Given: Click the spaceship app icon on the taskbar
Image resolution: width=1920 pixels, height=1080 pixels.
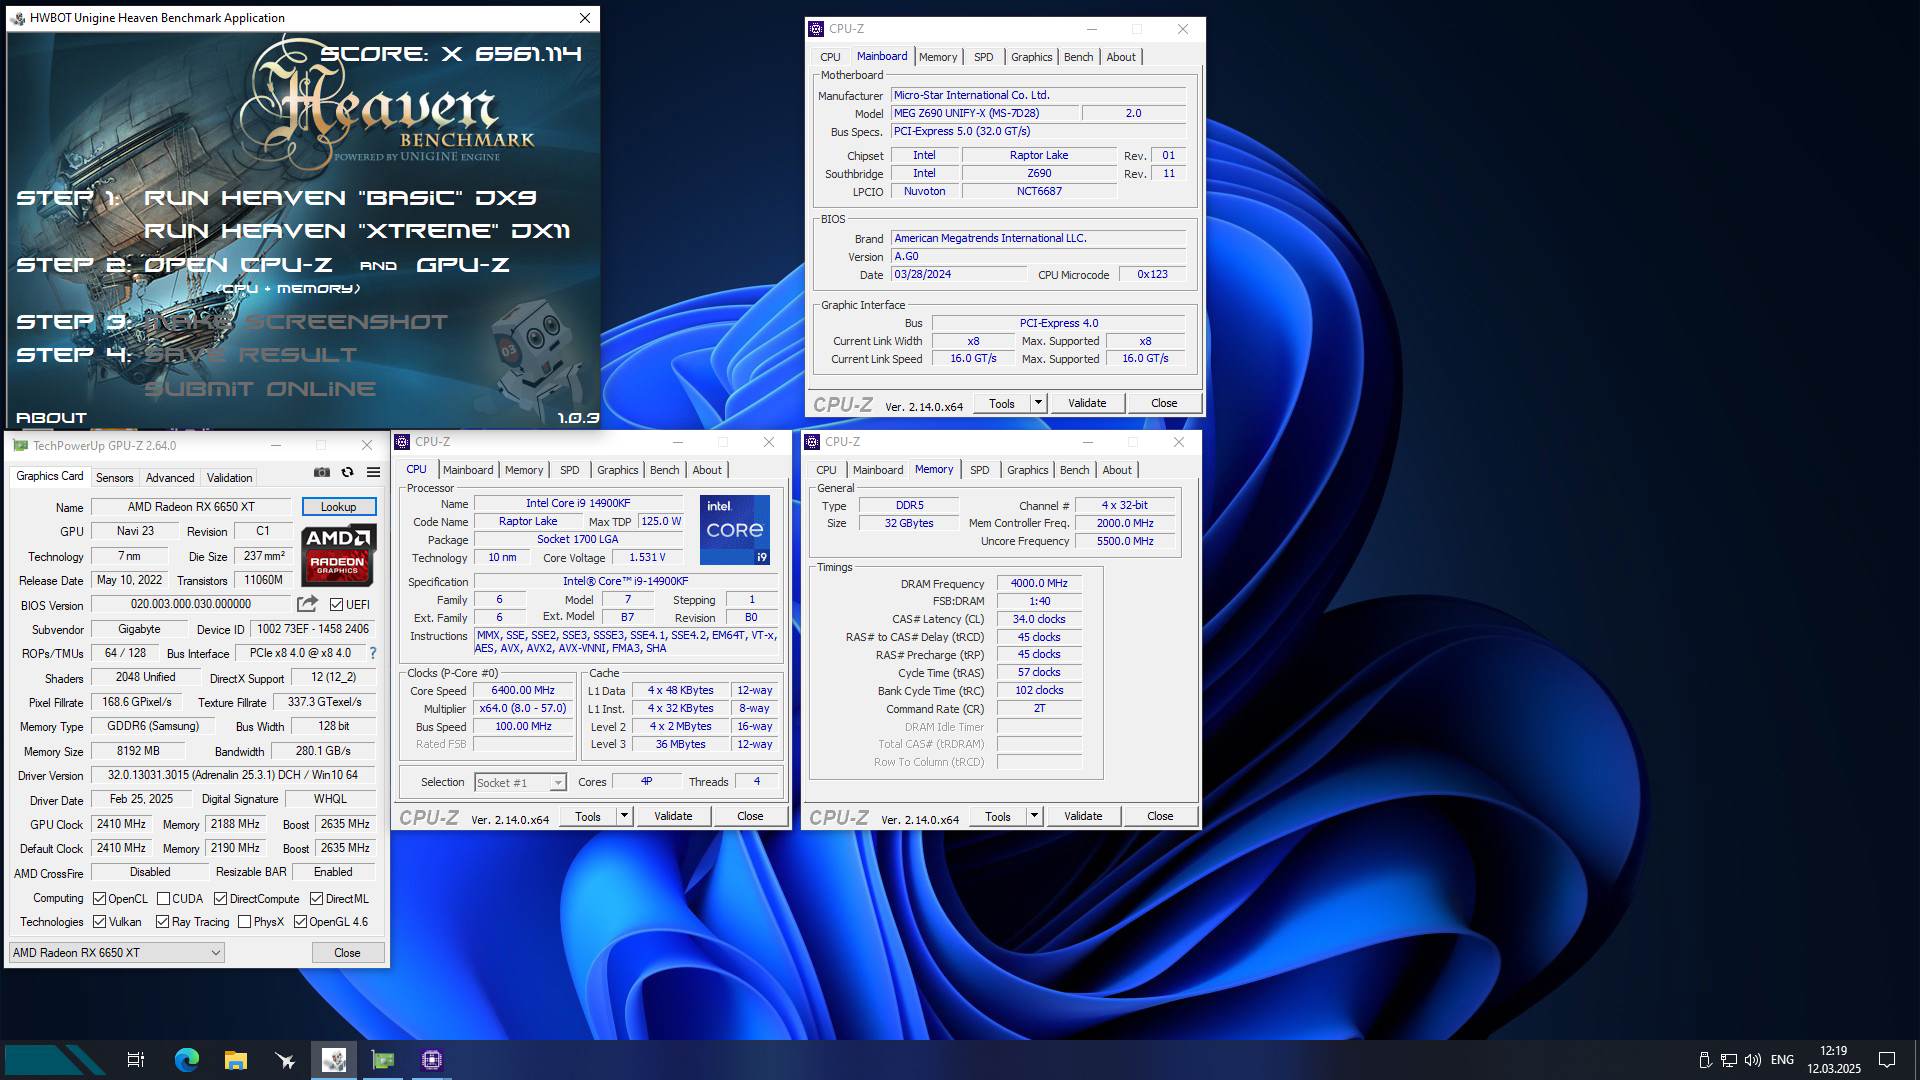Looking at the screenshot, I should [285, 1060].
